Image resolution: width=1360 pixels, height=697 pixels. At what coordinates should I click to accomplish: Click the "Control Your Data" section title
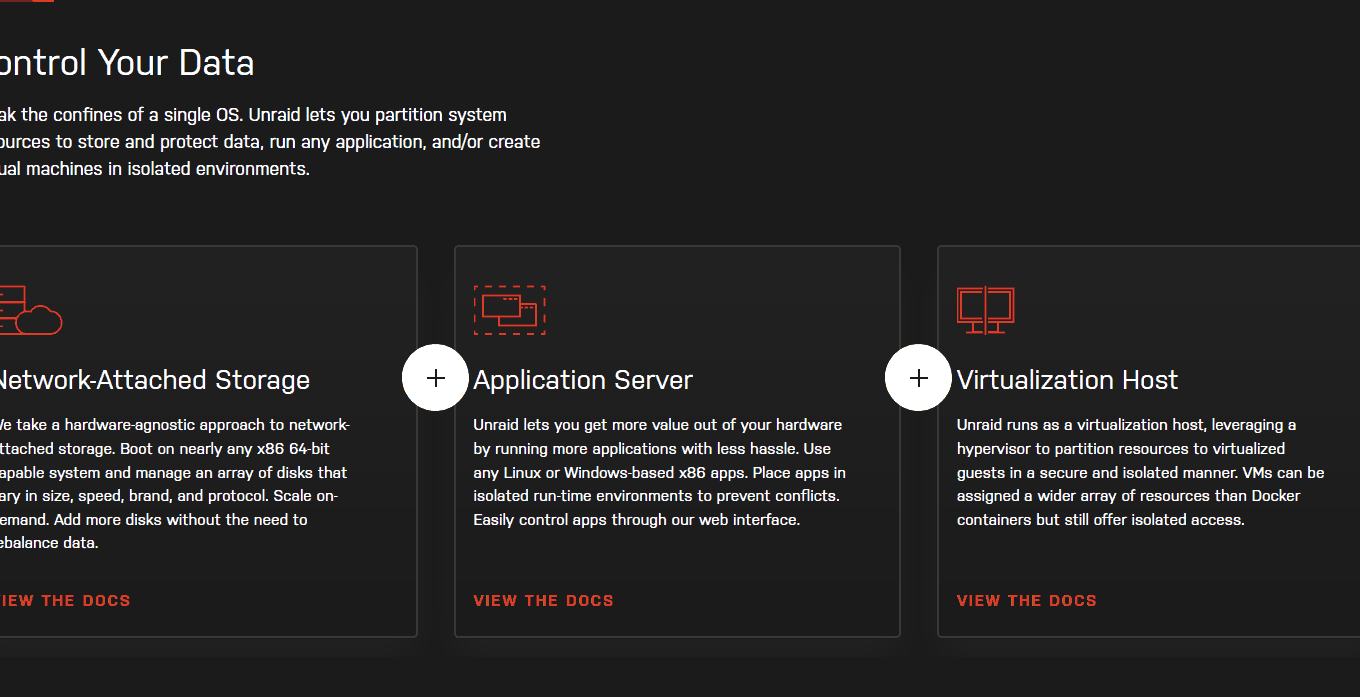click(x=127, y=63)
